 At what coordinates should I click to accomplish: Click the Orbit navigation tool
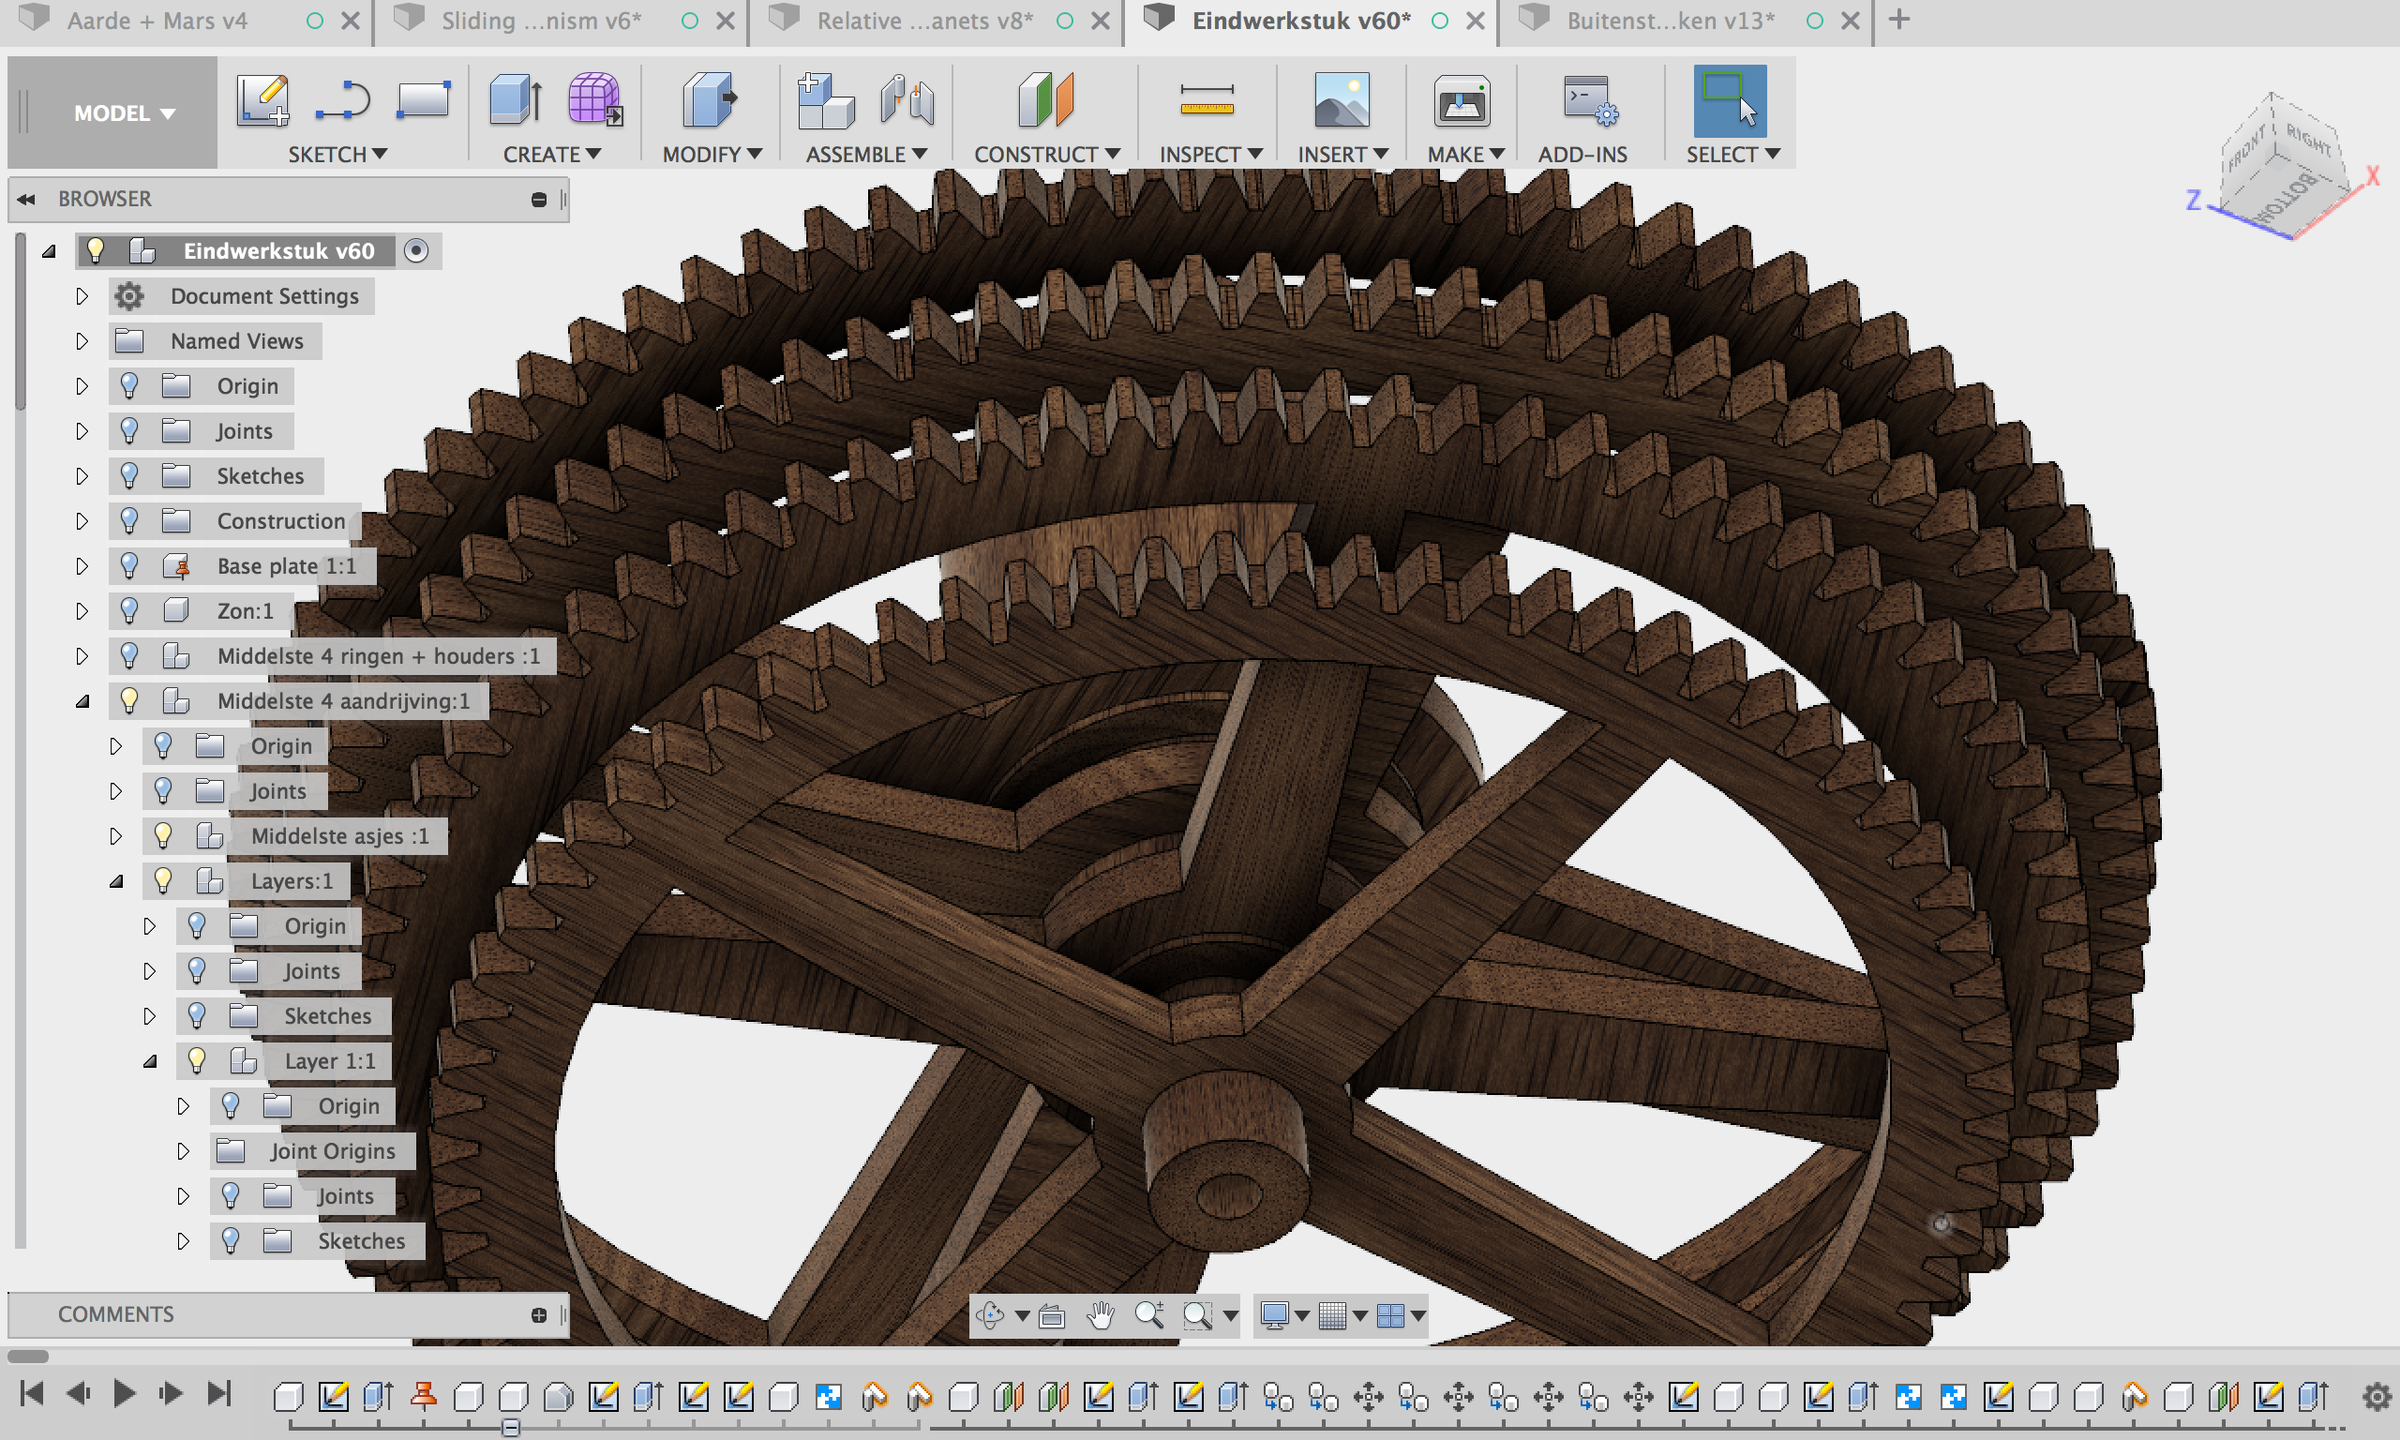click(990, 1315)
